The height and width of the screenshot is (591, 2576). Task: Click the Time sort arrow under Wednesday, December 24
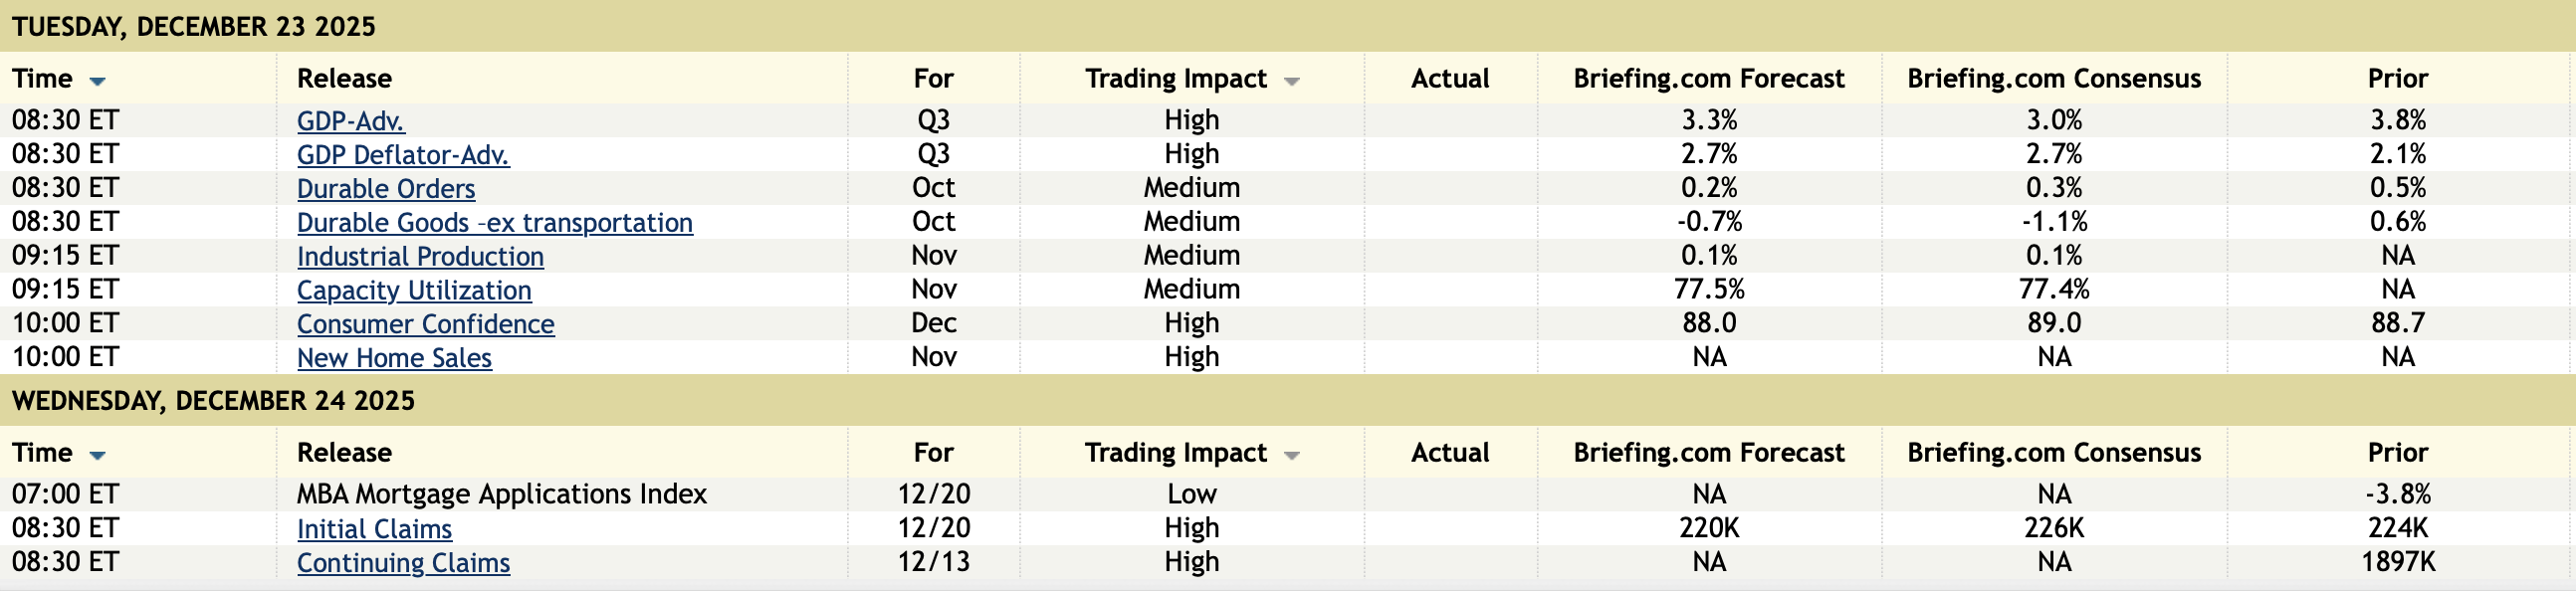pos(97,455)
